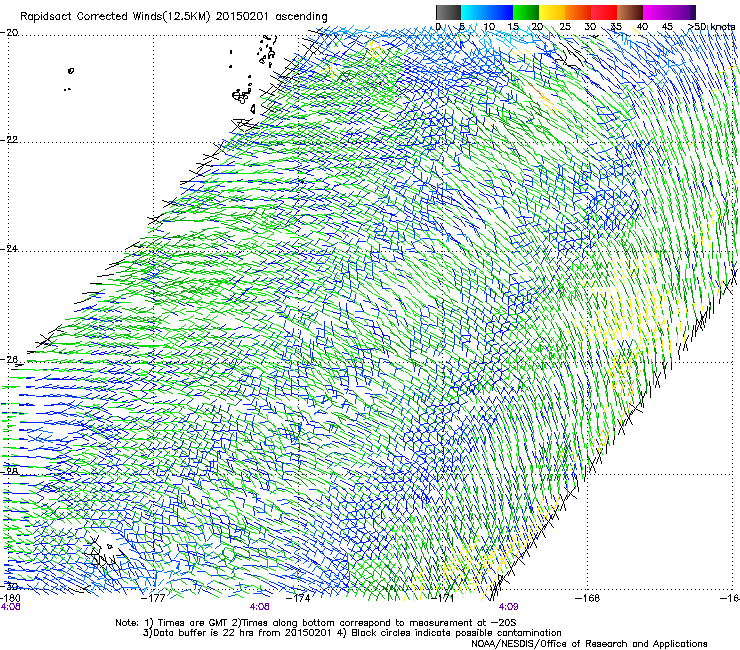
Task: Click the island cluster outline near -175
Action: (x=242, y=96)
